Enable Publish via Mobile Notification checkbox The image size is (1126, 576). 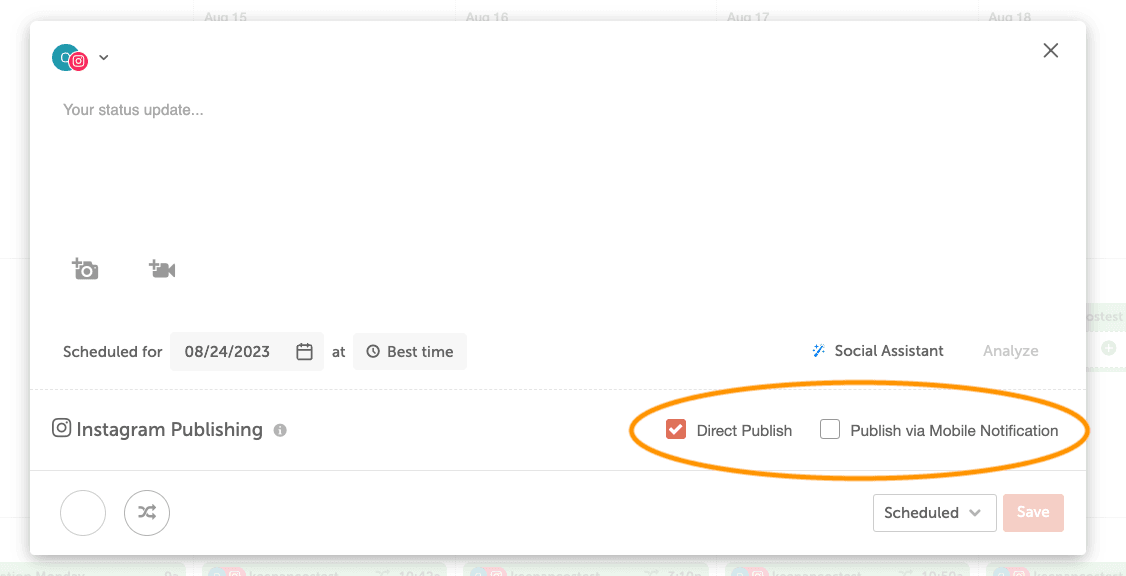[x=830, y=430]
